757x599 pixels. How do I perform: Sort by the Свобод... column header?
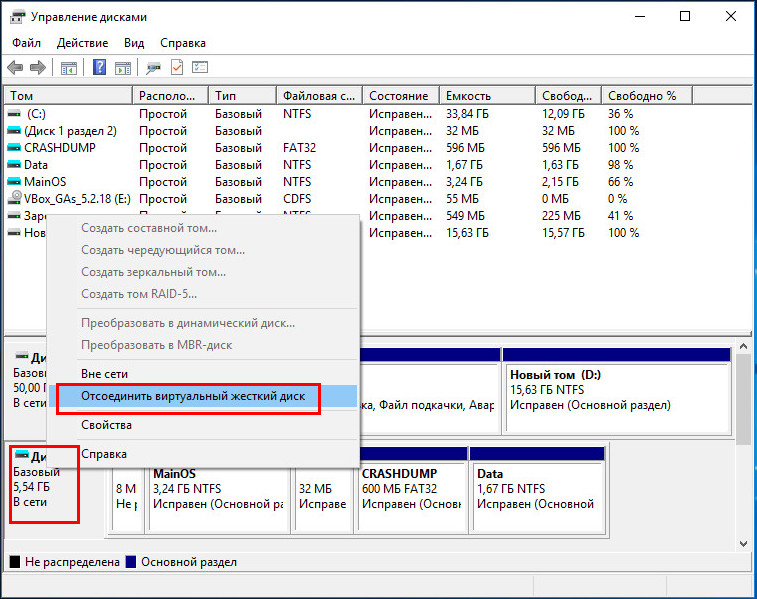pos(569,96)
